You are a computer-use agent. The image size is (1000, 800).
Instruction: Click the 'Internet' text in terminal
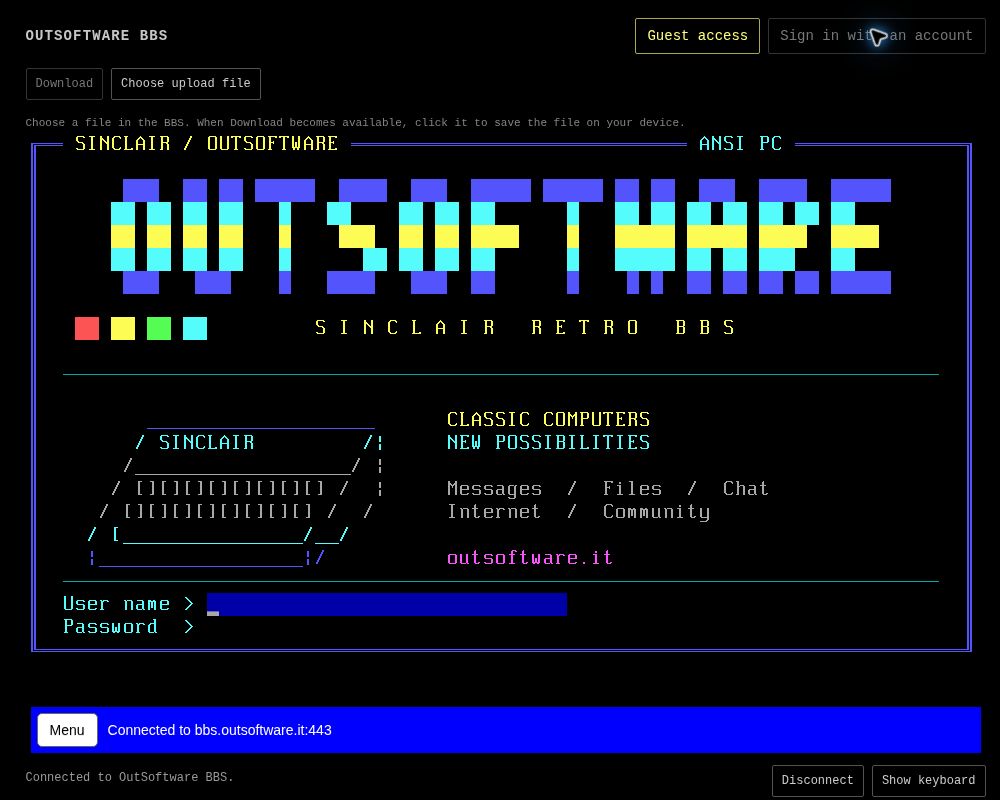[x=494, y=512]
